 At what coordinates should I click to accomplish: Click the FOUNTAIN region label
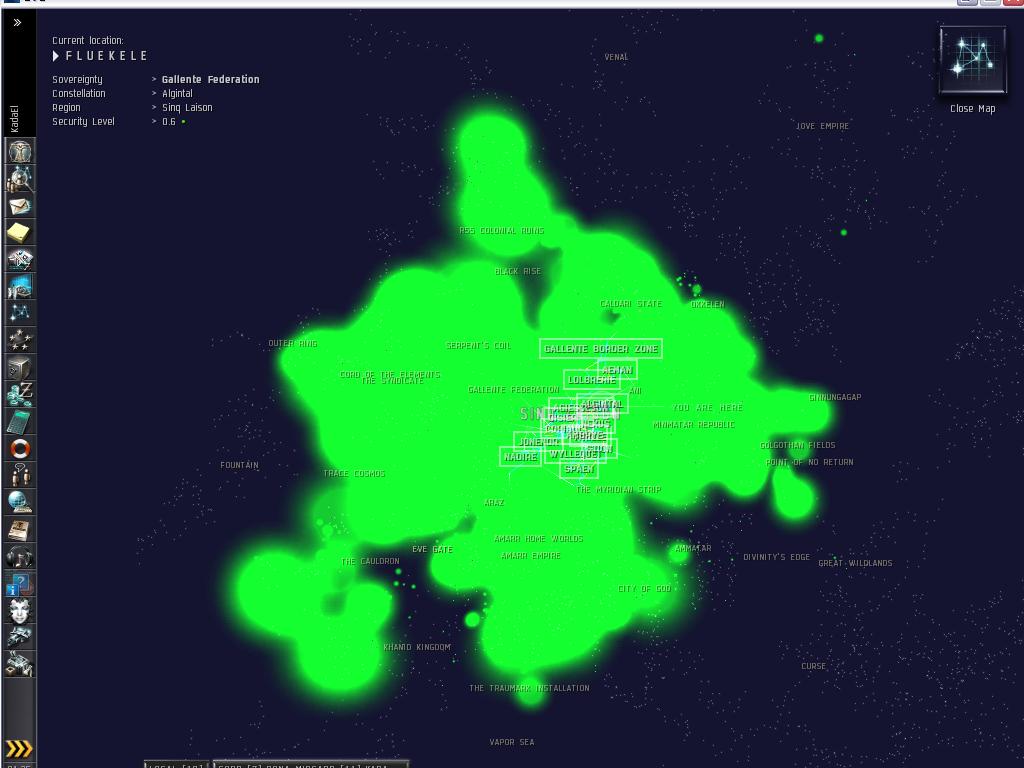coord(239,465)
